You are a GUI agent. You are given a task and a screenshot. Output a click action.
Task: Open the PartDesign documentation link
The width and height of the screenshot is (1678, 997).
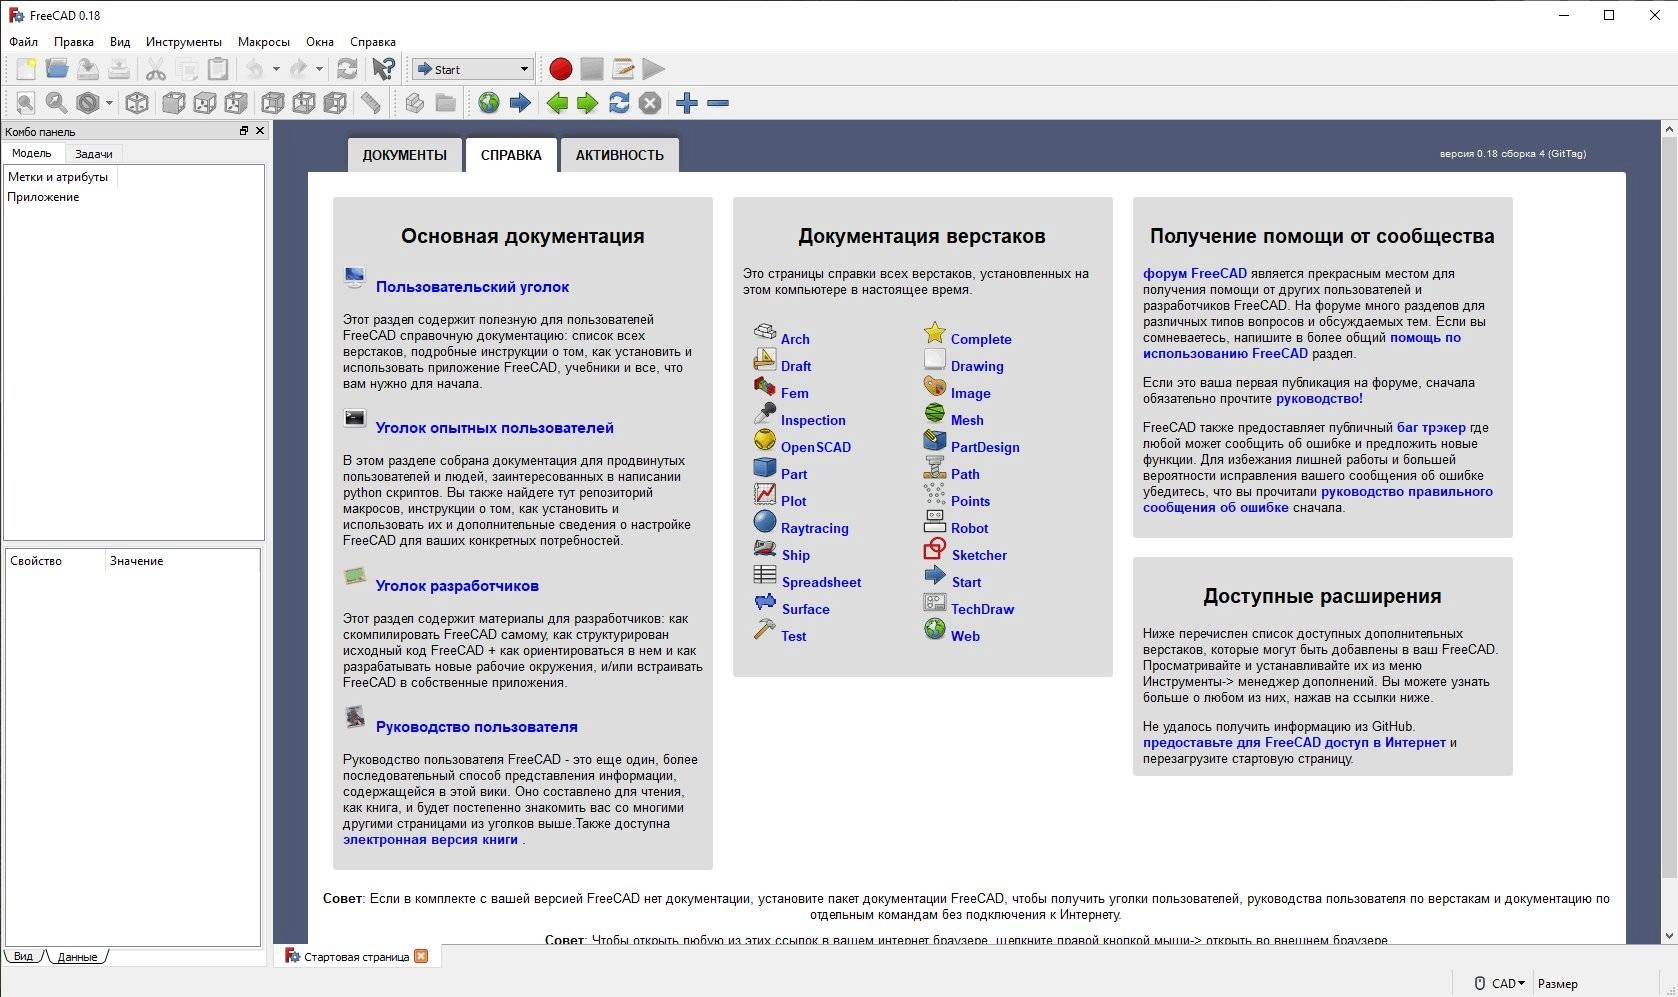click(x=985, y=447)
